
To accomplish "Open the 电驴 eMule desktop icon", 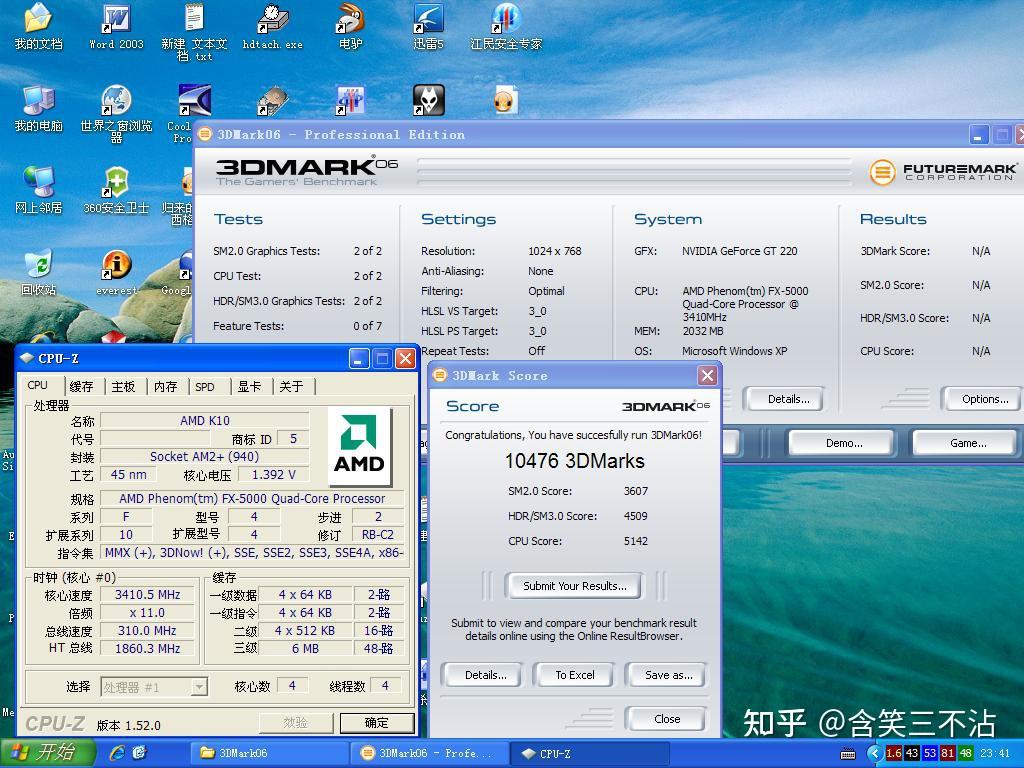I will click(x=348, y=22).
